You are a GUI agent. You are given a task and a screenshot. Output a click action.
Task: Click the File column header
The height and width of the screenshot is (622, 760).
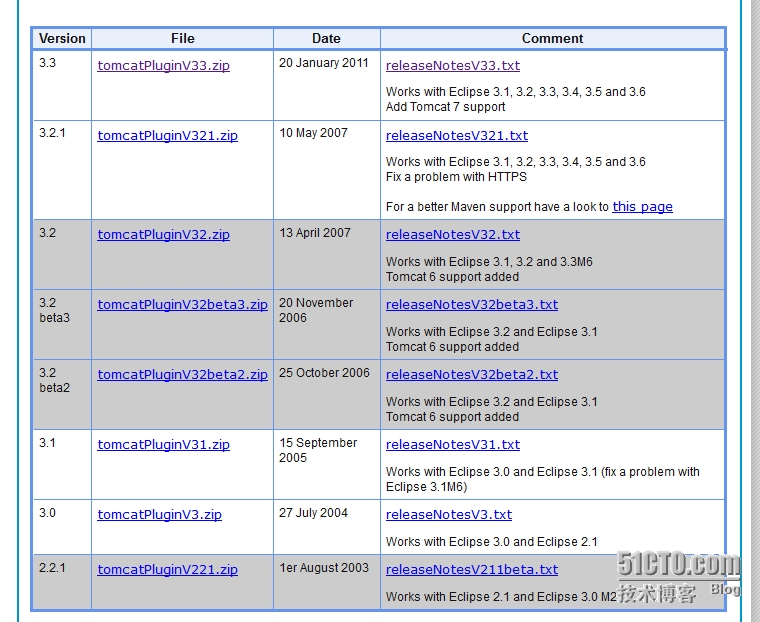point(182,38)
